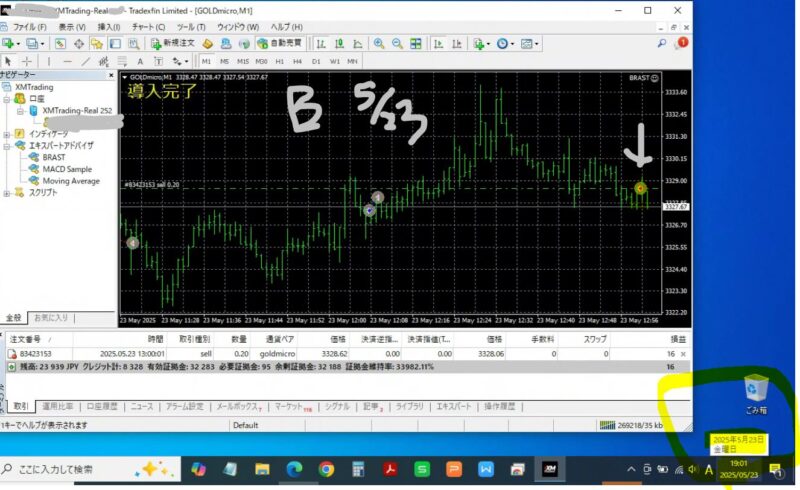Screen dimensions: 800x490
Task: Switch to H1 timeframe
Action: point(280,61)
